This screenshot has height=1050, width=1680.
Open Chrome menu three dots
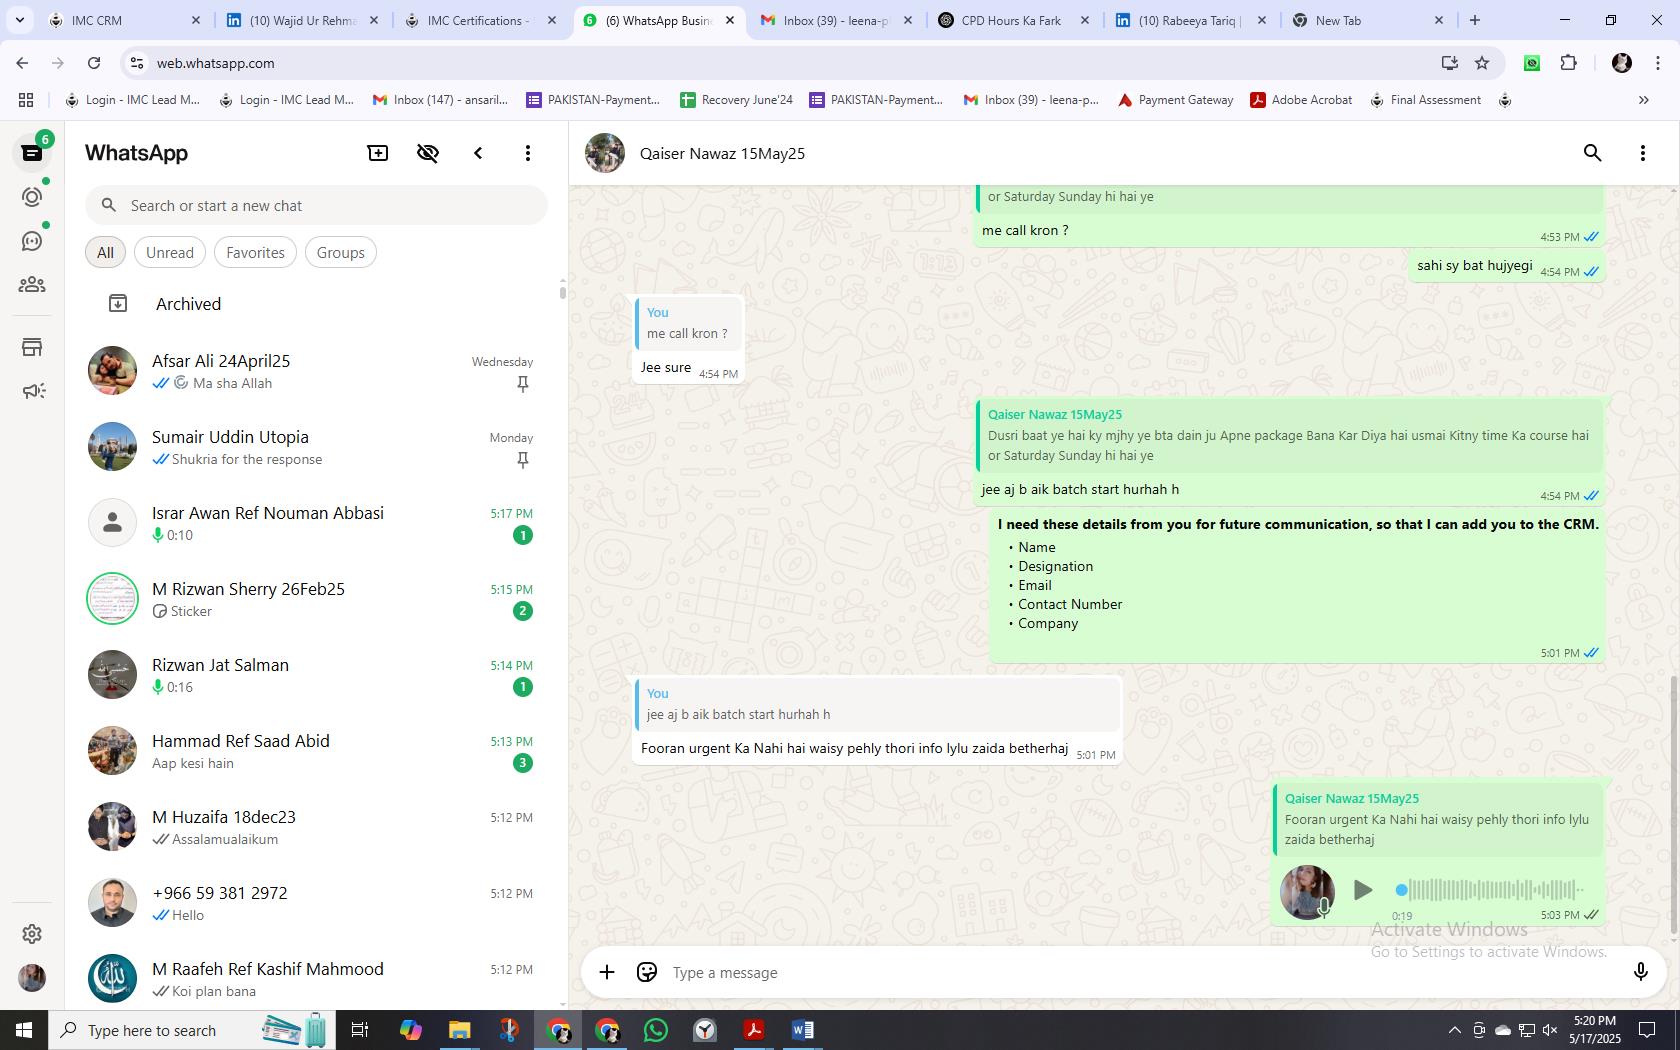[x=1656, y=63]
